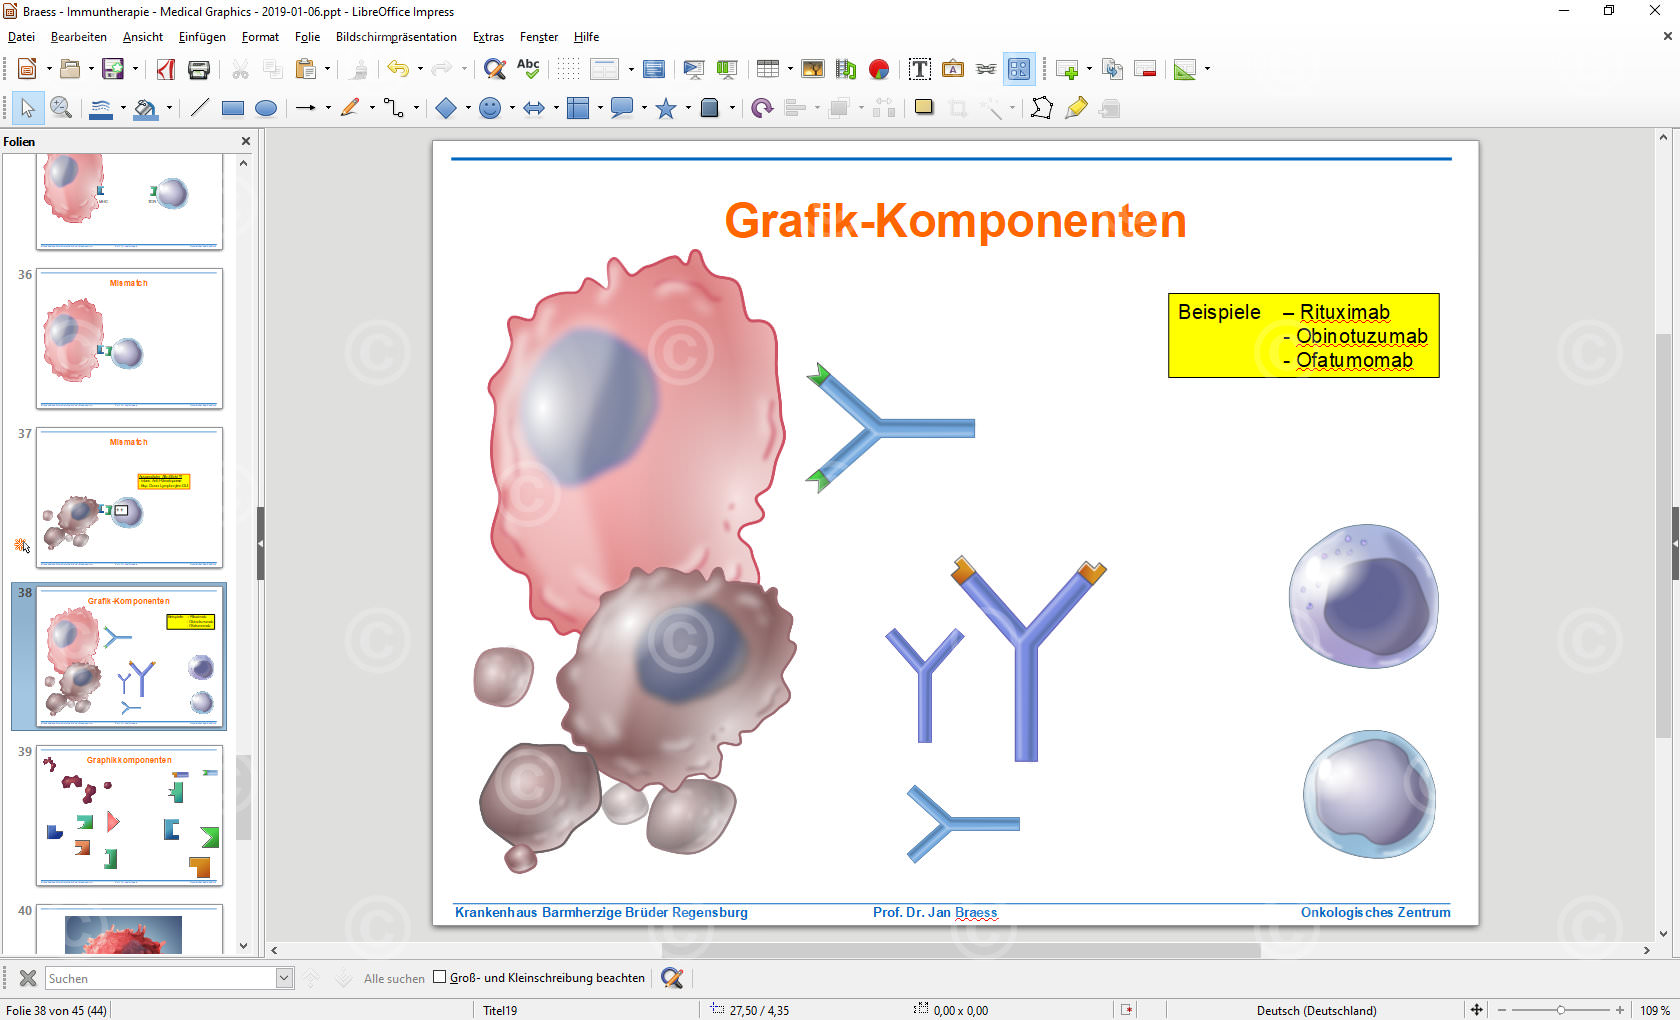
Task: Click the zoom and pan tool
Action: coord(61,108)
